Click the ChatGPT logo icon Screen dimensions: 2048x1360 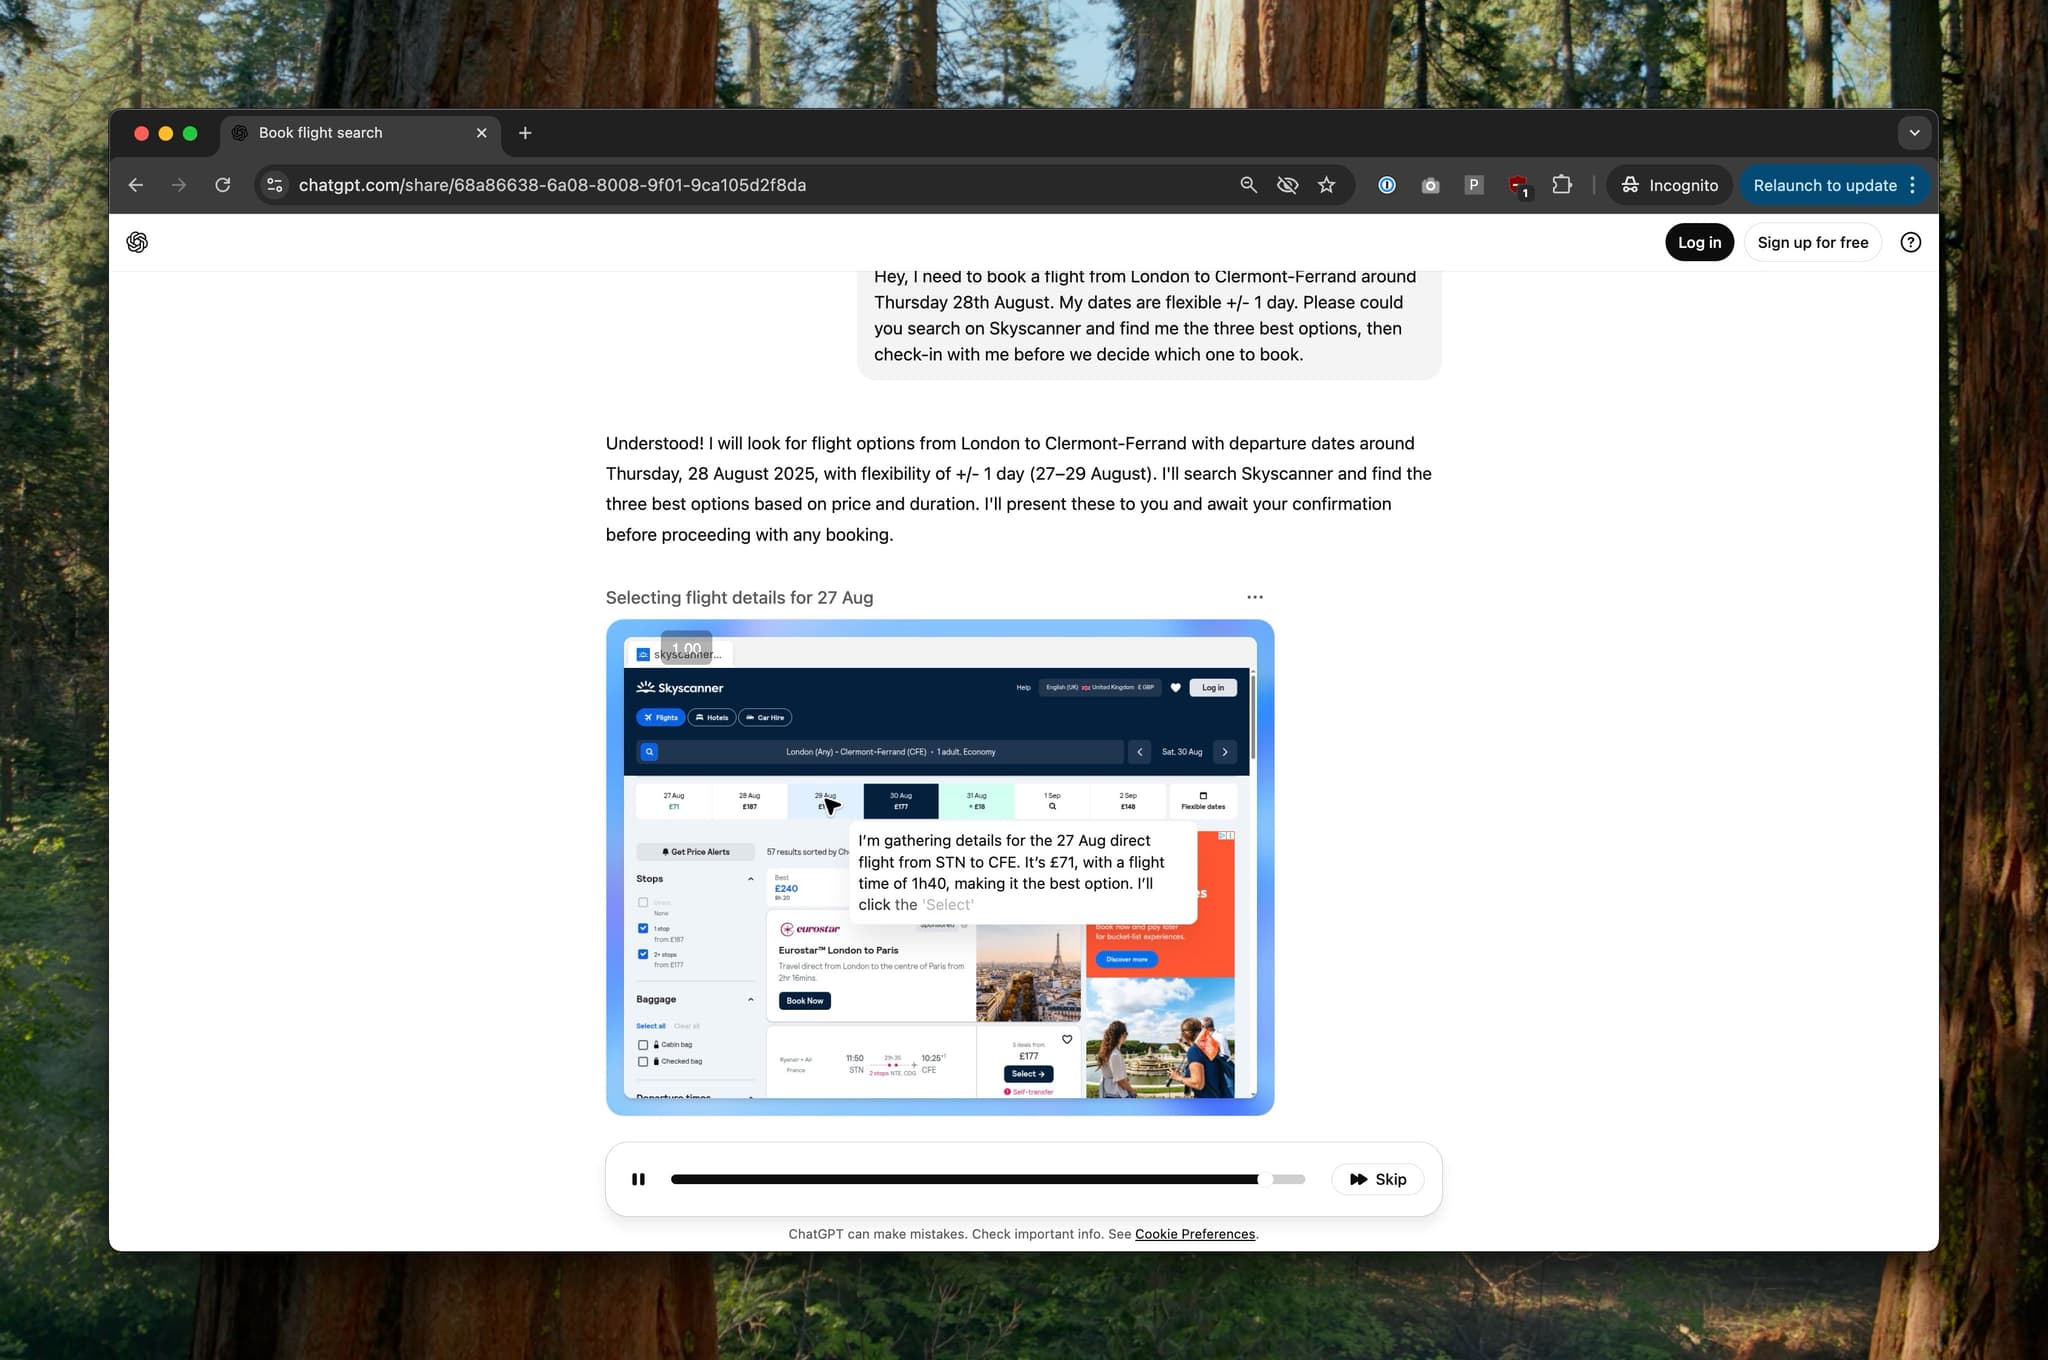[137, 242]
